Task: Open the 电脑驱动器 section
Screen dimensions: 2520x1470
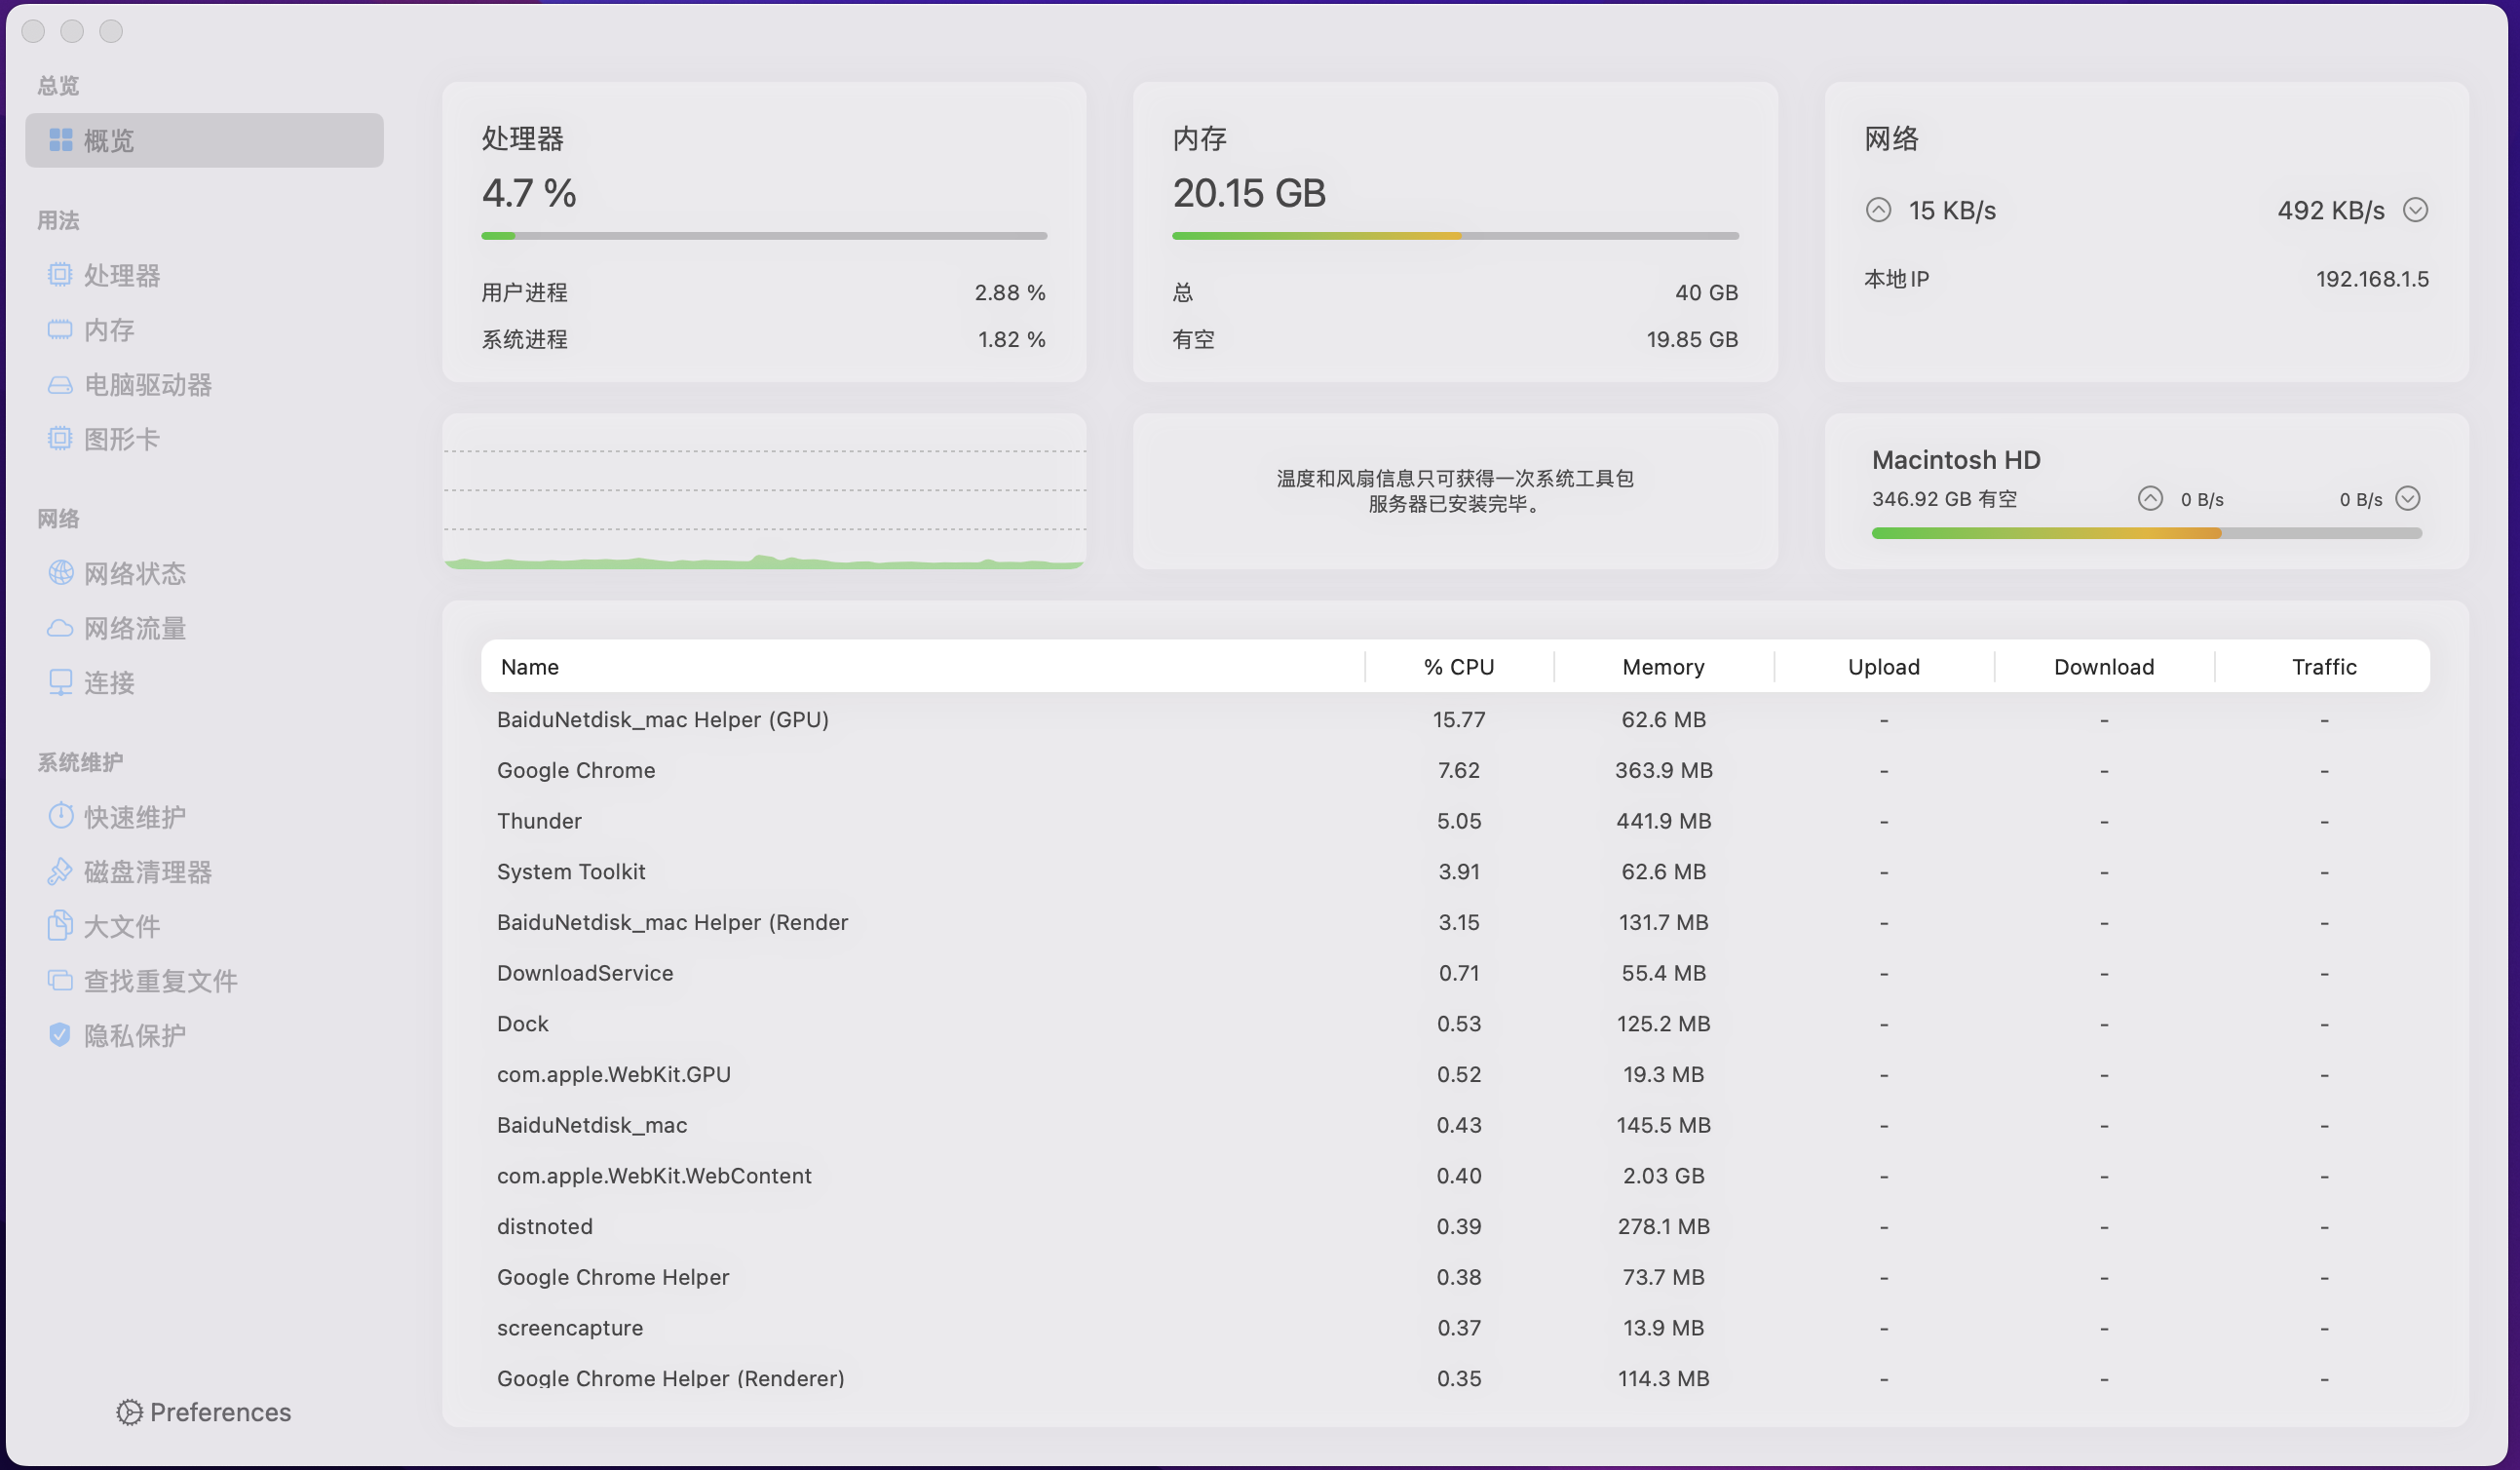Action: tap(148, 385)
